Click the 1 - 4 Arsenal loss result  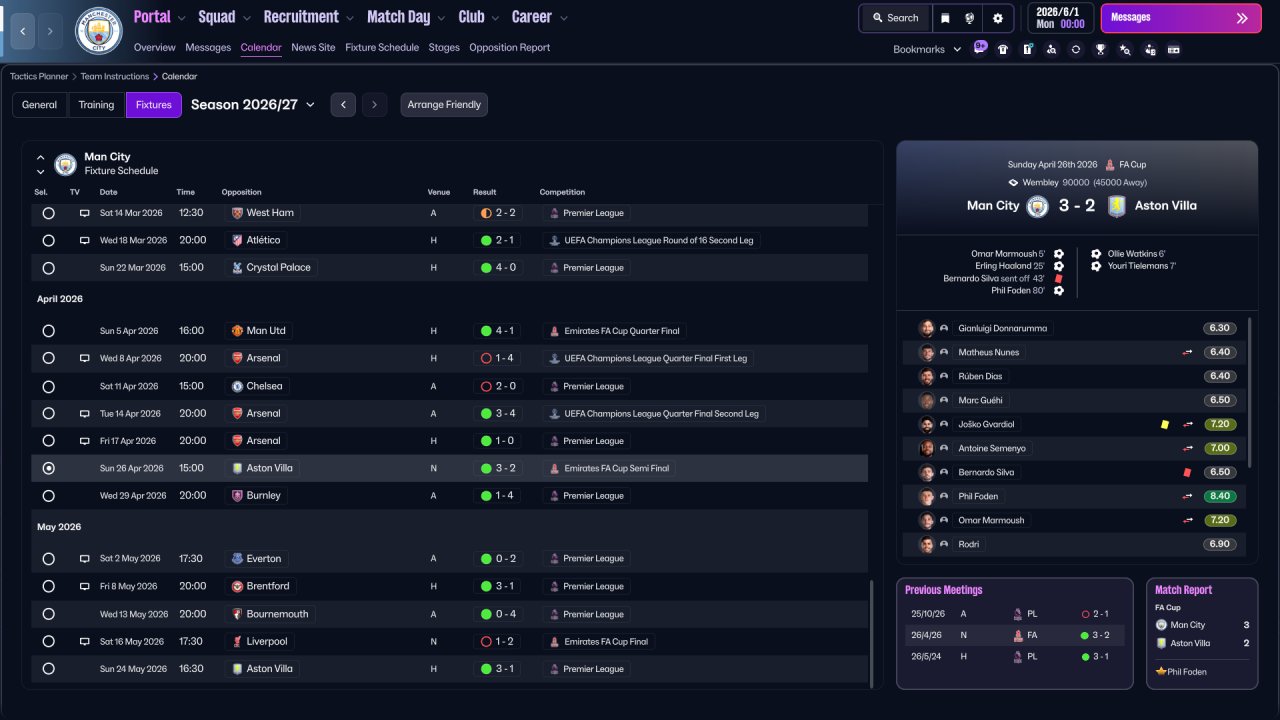[x=497, y=358]
